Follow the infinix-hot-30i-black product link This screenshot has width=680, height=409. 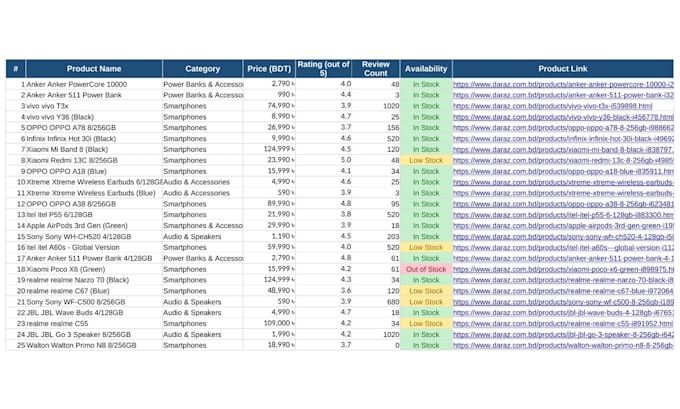coord(563,139)
